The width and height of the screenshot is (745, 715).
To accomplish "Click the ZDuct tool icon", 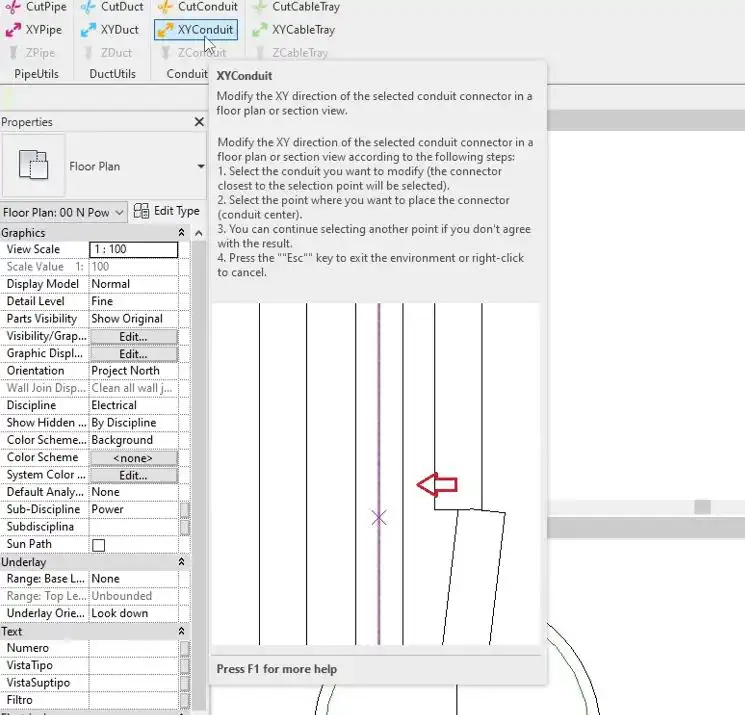I will point(88,53).
